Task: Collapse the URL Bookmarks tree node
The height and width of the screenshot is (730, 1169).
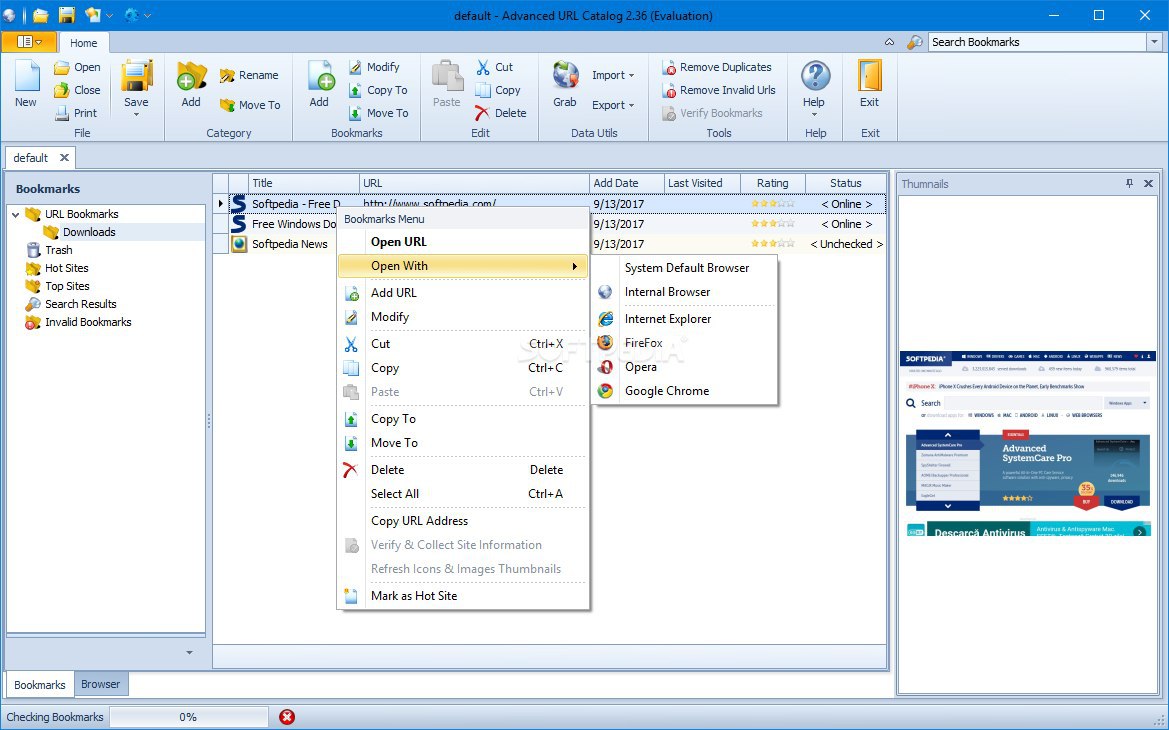Action: (x=15, y=214)
